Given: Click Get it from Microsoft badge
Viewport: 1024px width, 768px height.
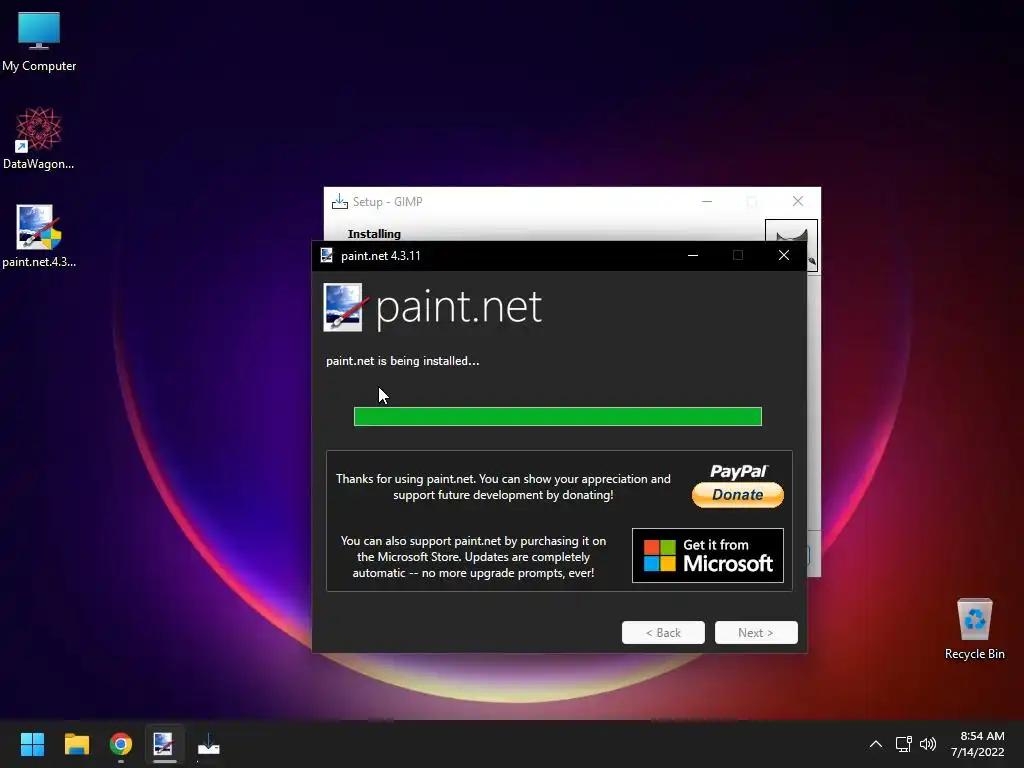Looking at the screenshot, I should pos(707,555).
